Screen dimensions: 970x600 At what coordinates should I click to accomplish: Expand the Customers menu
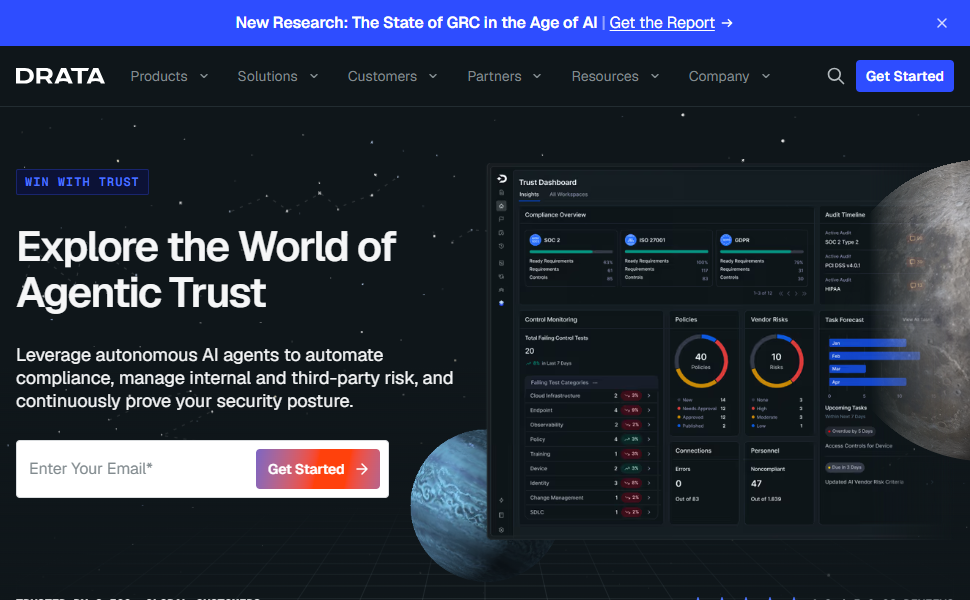[392, 76]
